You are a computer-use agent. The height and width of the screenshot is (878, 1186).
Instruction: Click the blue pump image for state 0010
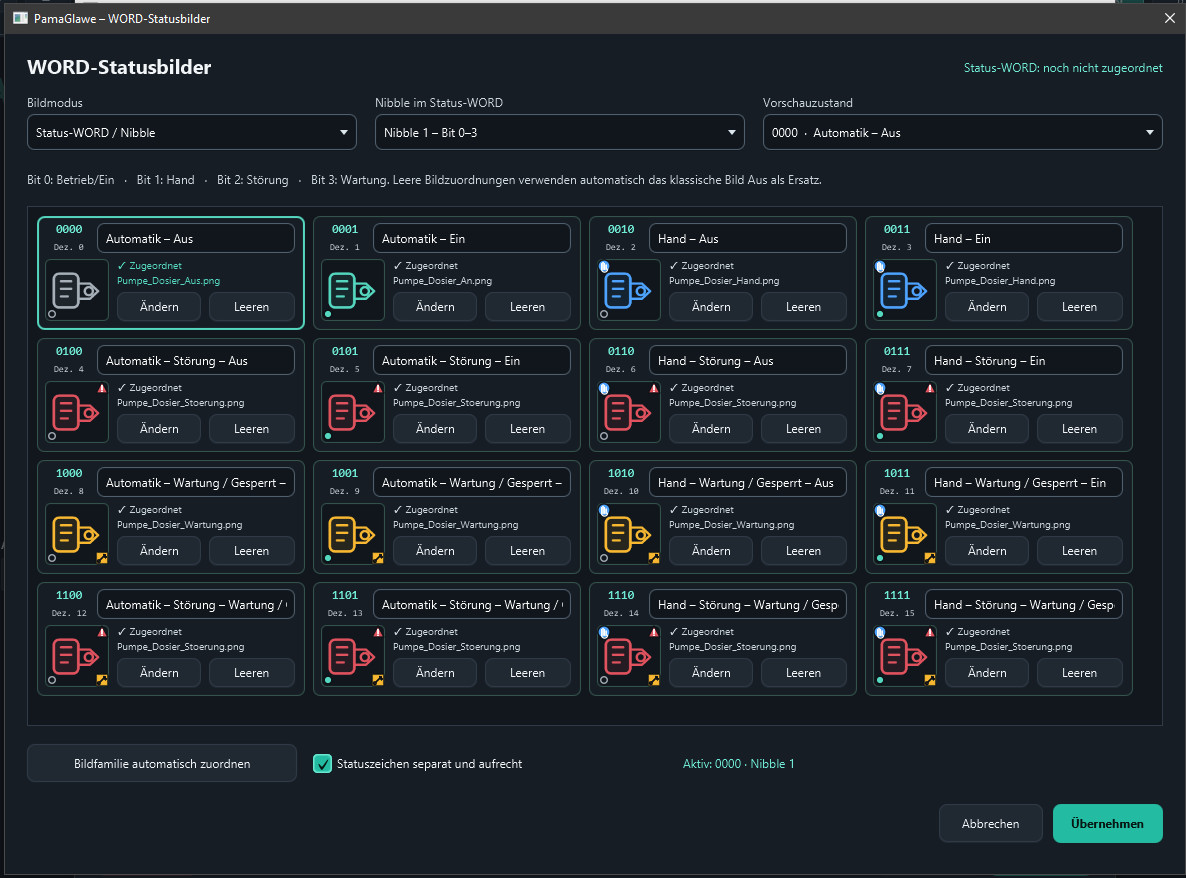[629, 290]
